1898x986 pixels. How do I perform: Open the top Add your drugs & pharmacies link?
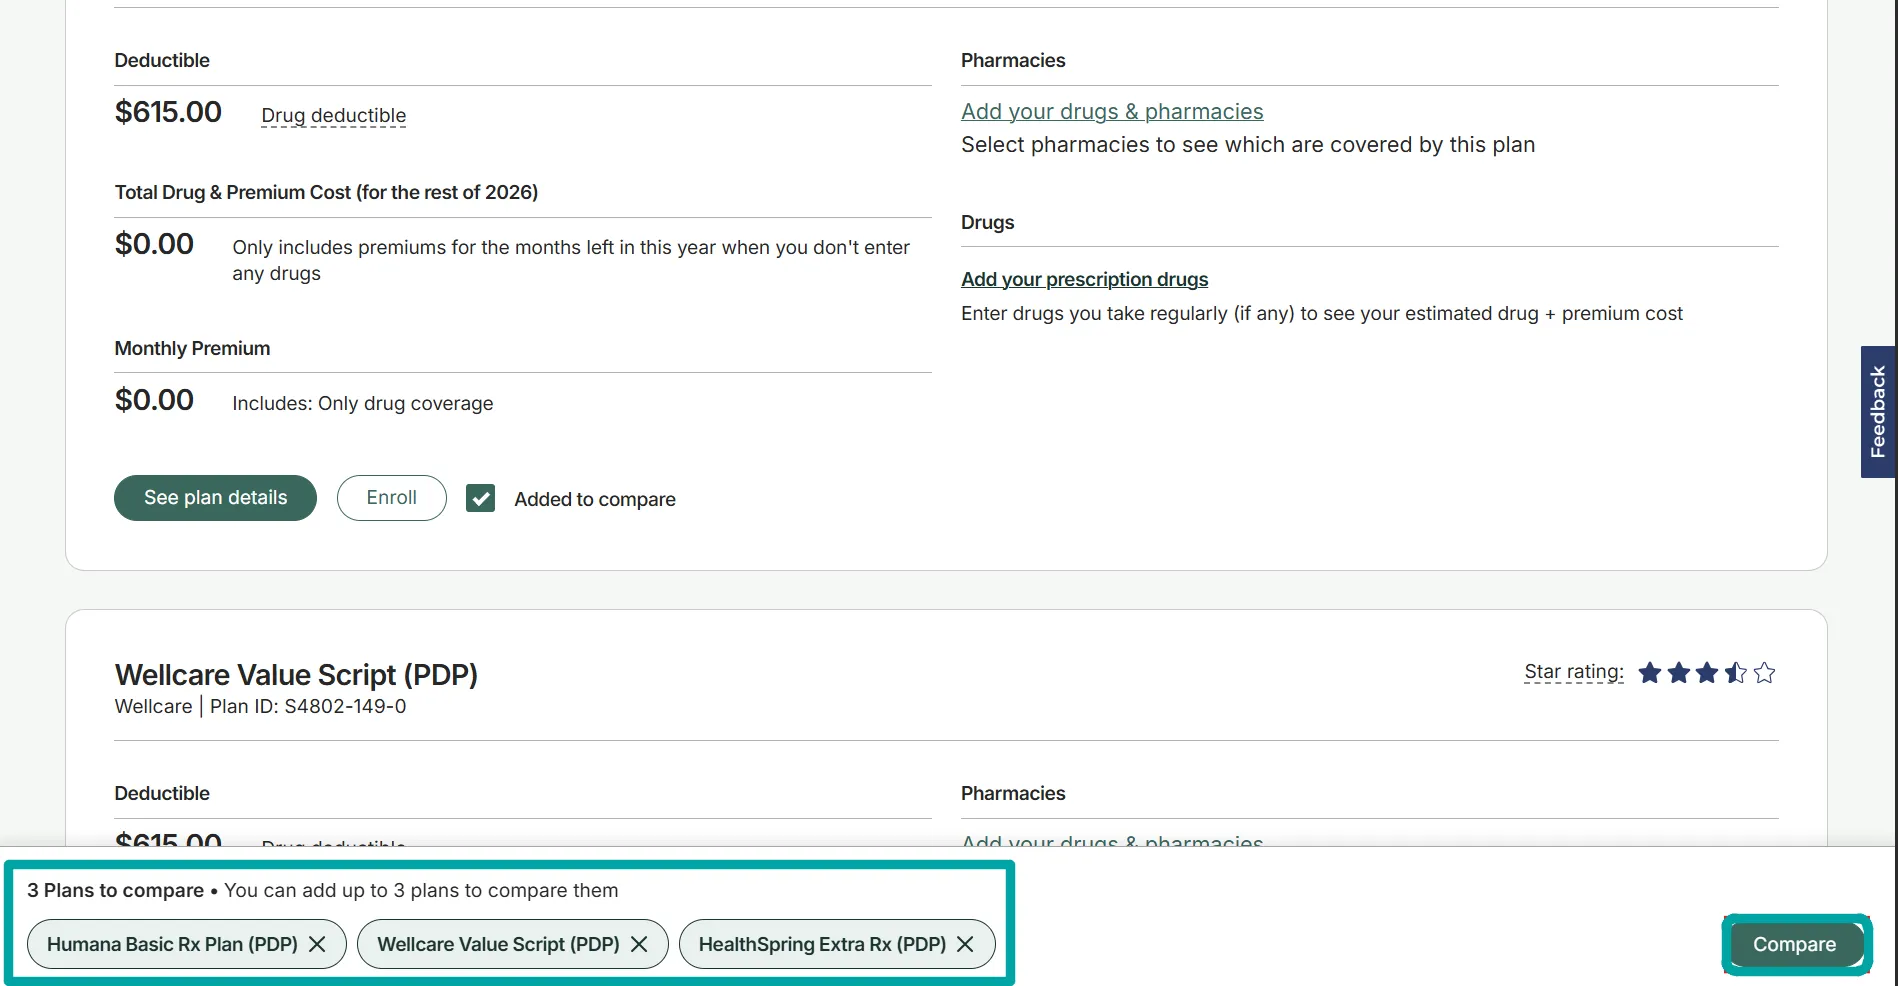(1112, 112)
